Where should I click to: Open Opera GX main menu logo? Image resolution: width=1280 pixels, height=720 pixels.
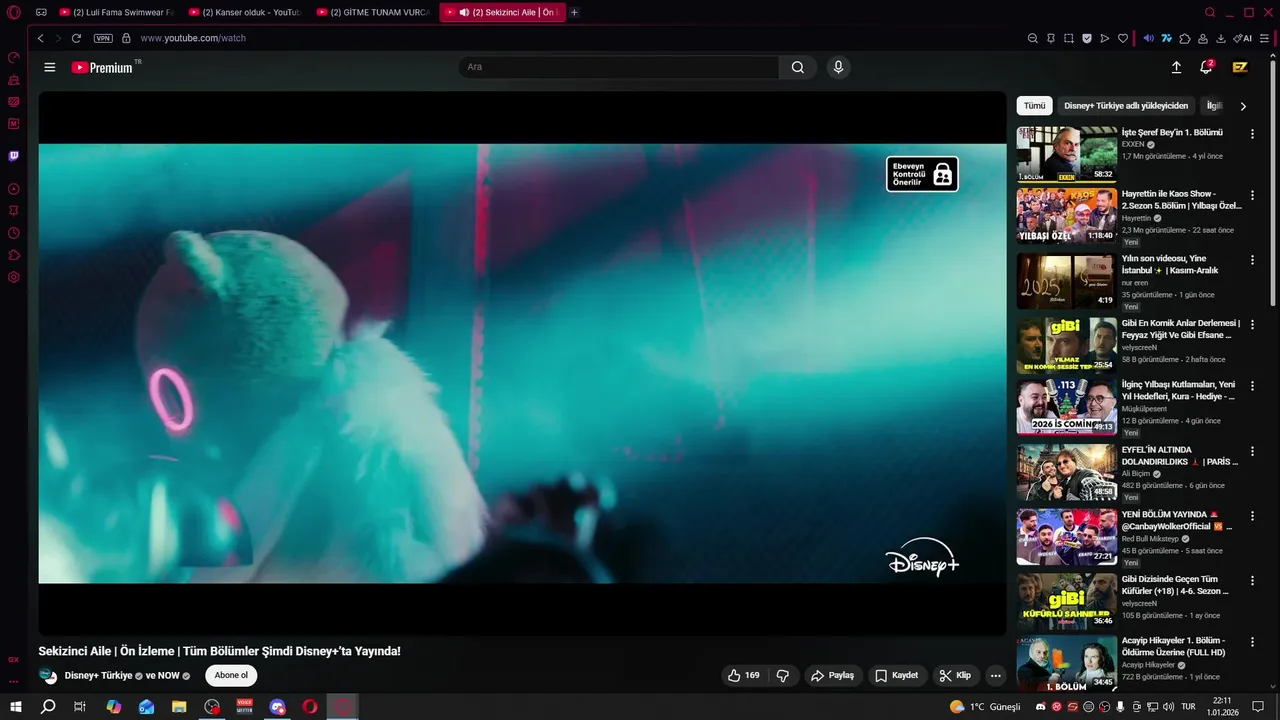pyautogui.click(x=14, y=12)
